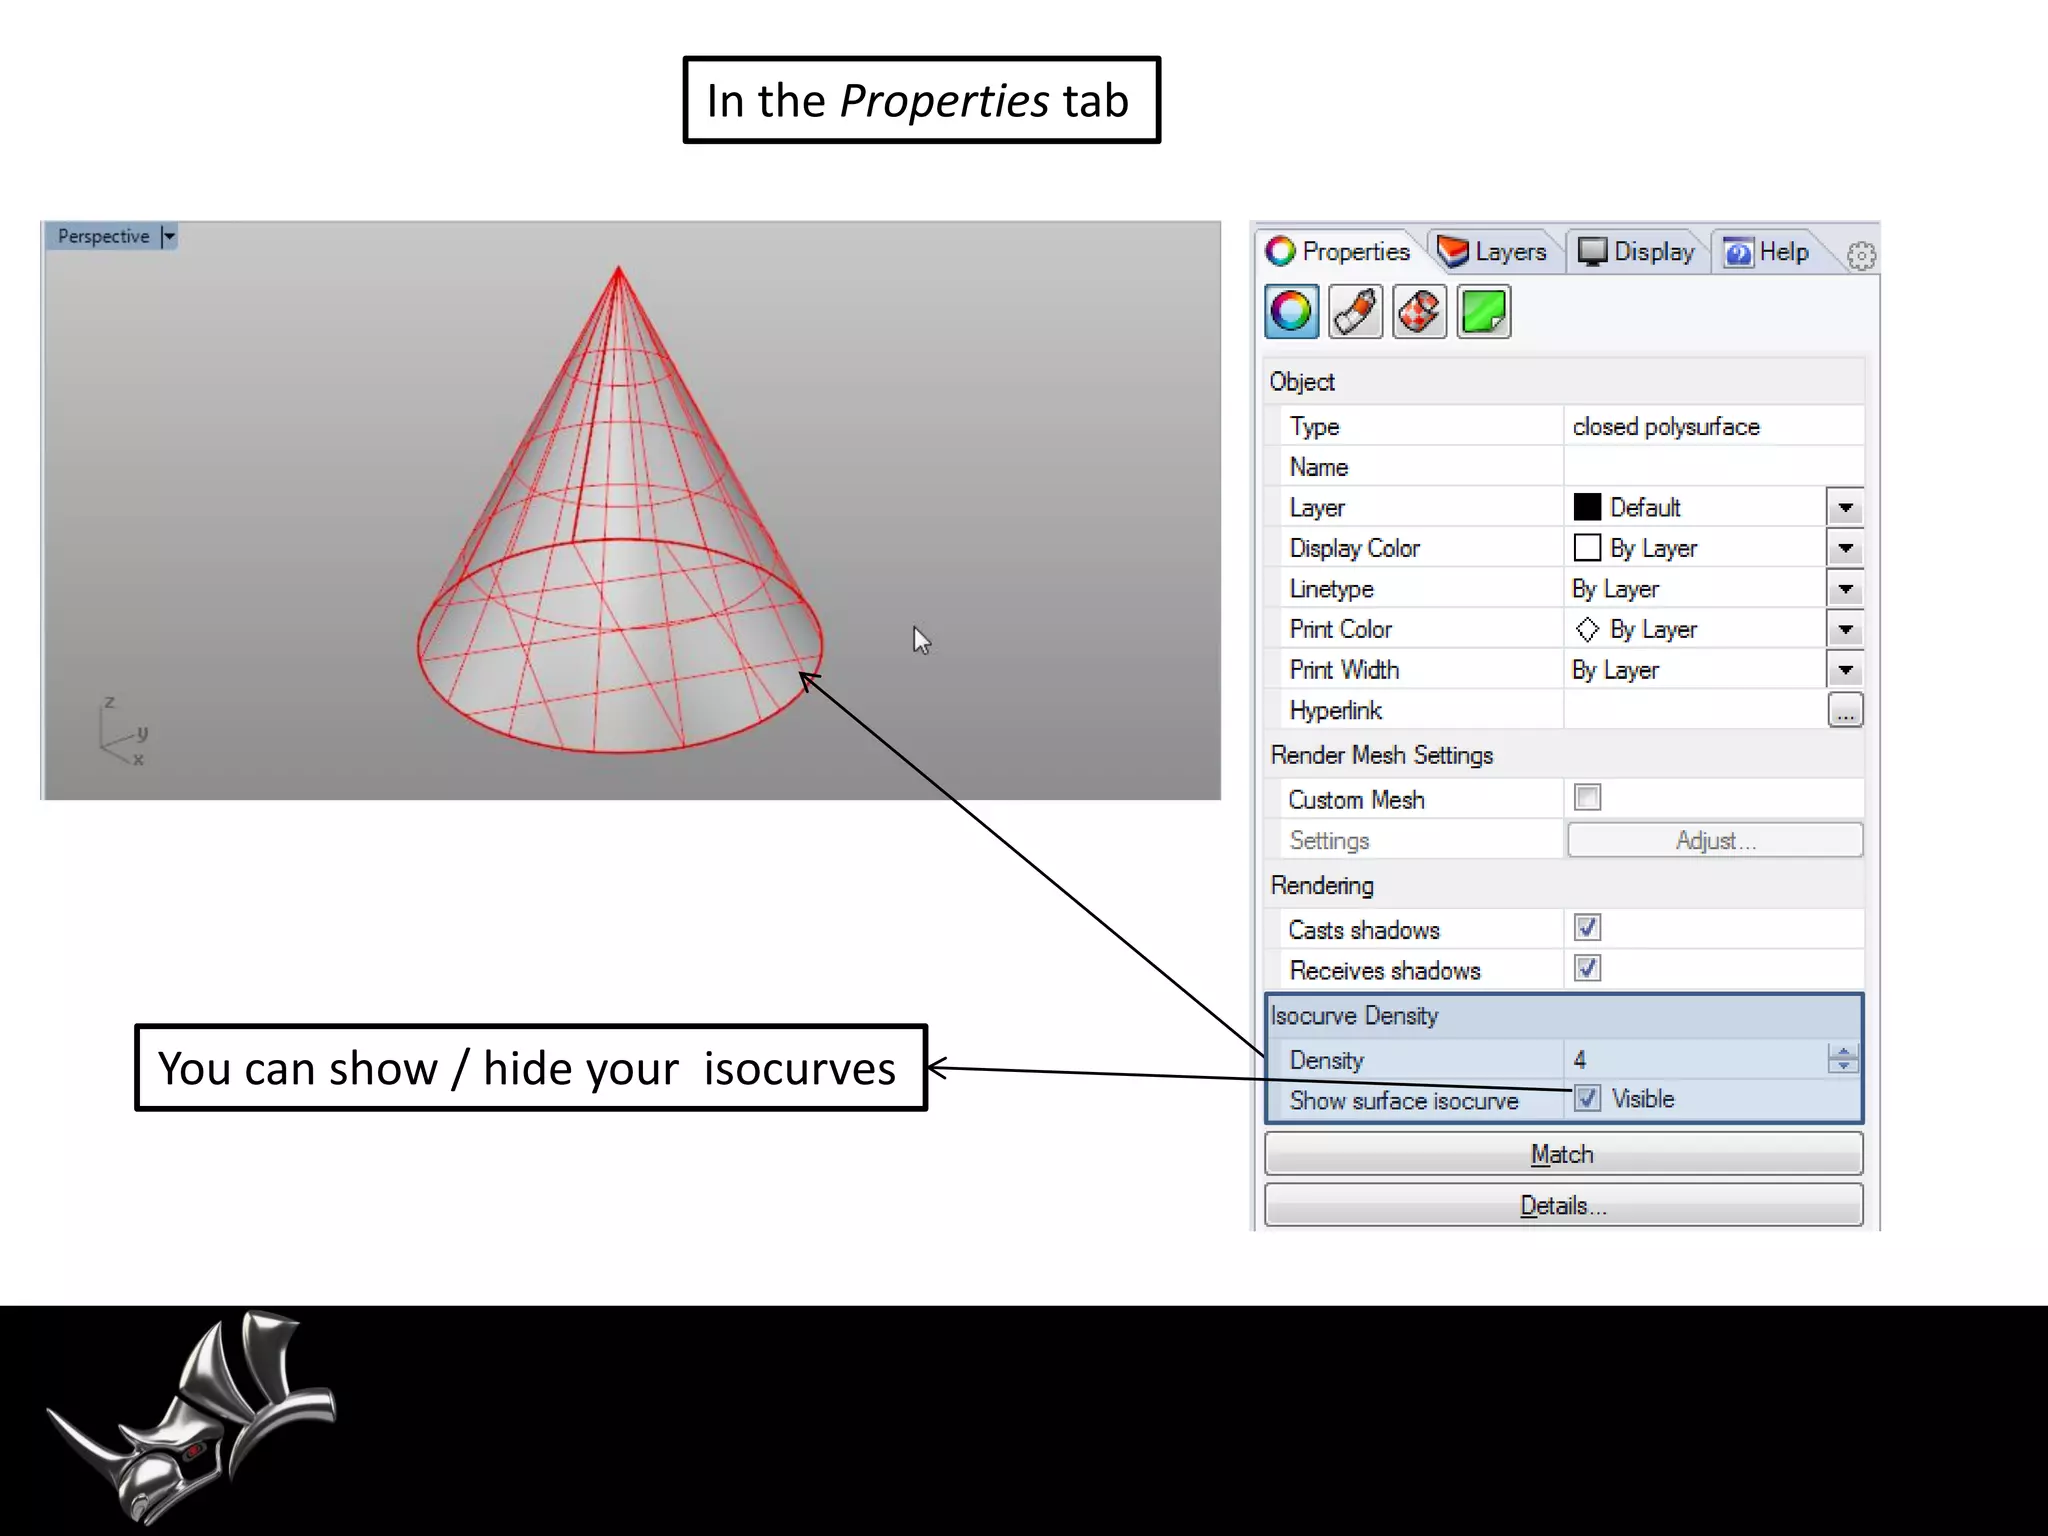Click the Hyperlink ellipsis browse button
The height and width of the screenshot is (1536, 2048).
pos(1845,711)
